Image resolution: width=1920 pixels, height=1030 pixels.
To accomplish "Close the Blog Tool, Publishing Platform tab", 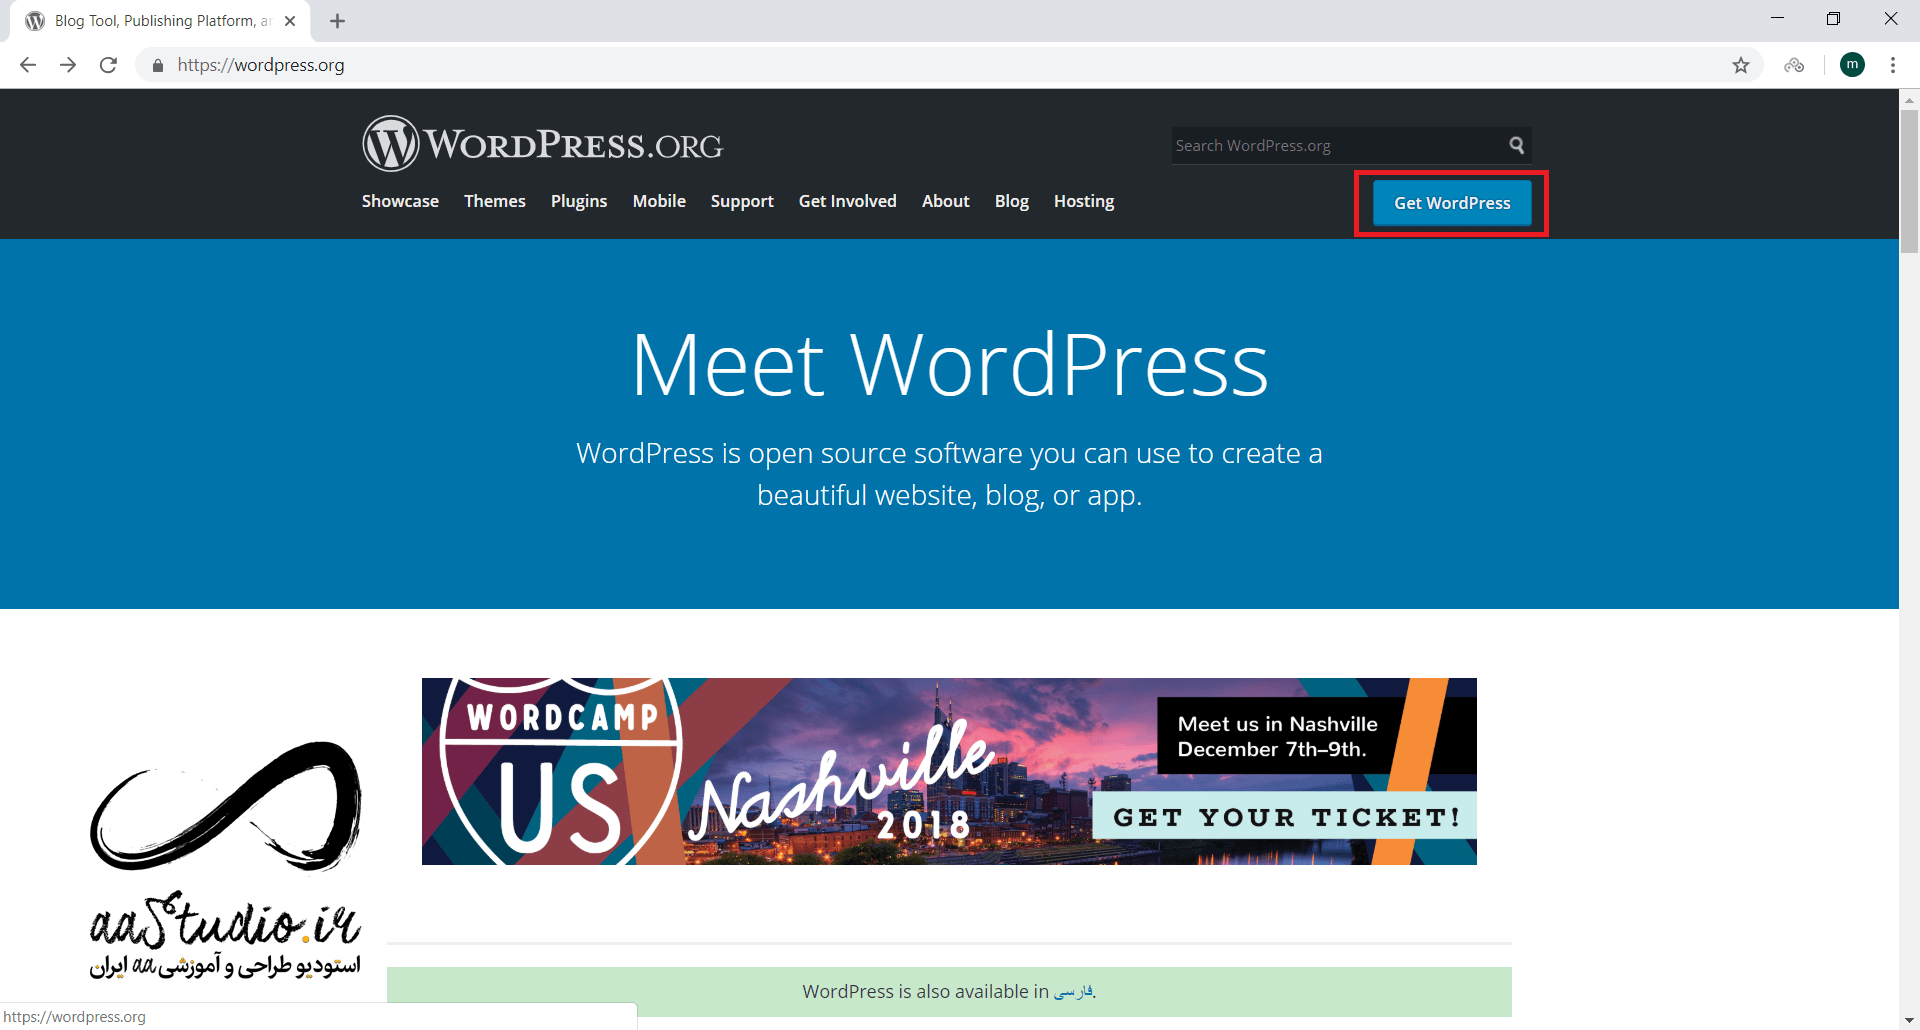I will tap(290, 21).
